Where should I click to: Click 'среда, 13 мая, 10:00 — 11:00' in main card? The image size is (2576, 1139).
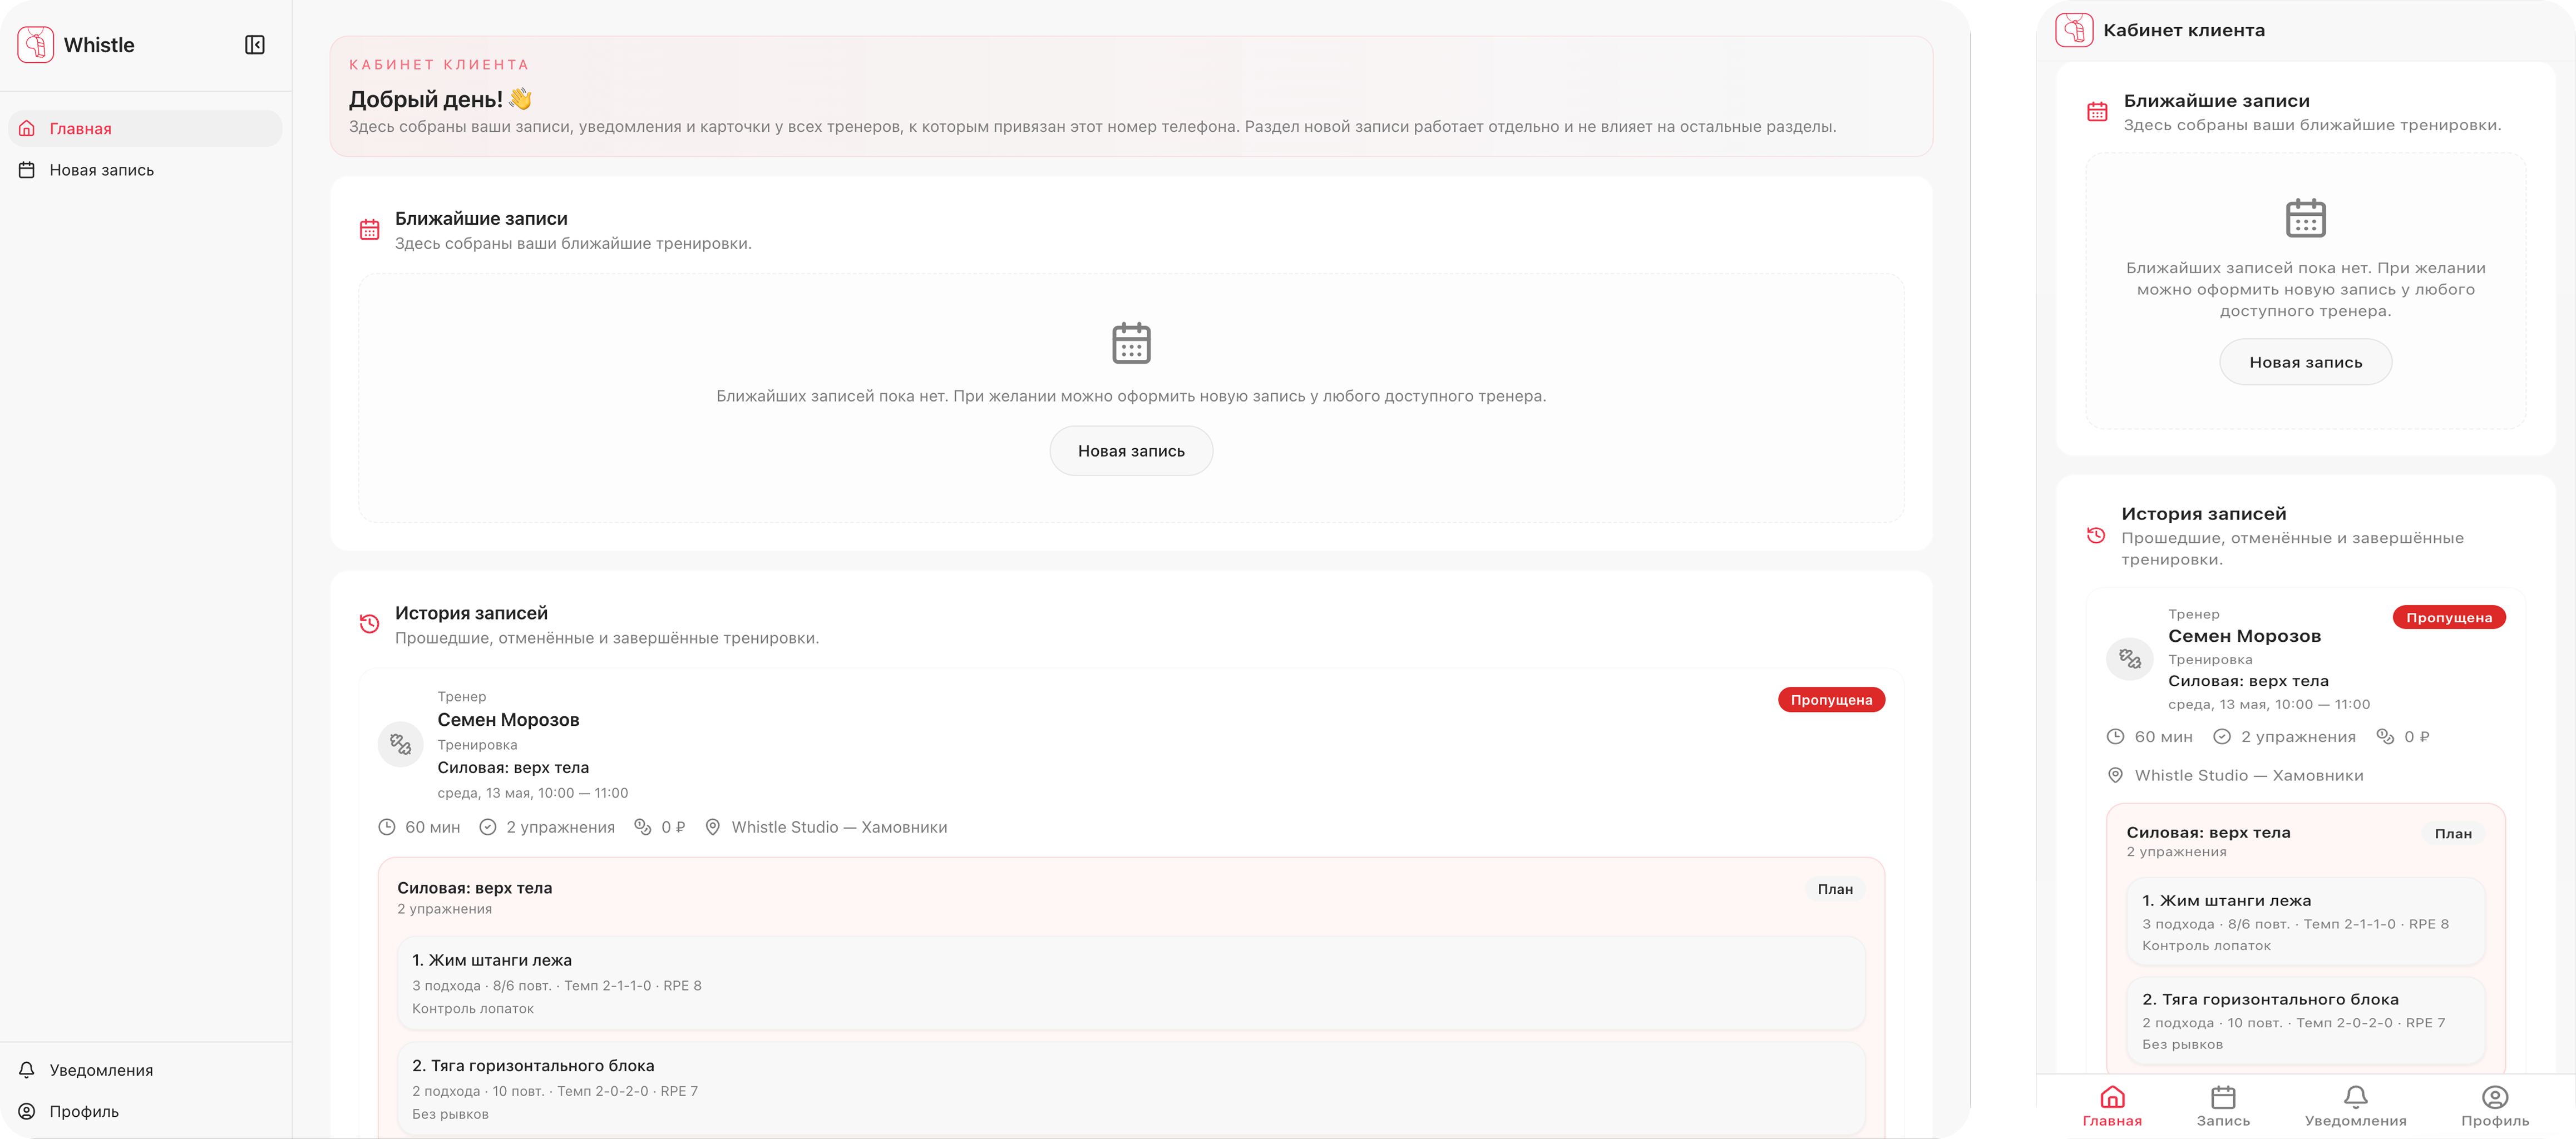coord(533,793)
